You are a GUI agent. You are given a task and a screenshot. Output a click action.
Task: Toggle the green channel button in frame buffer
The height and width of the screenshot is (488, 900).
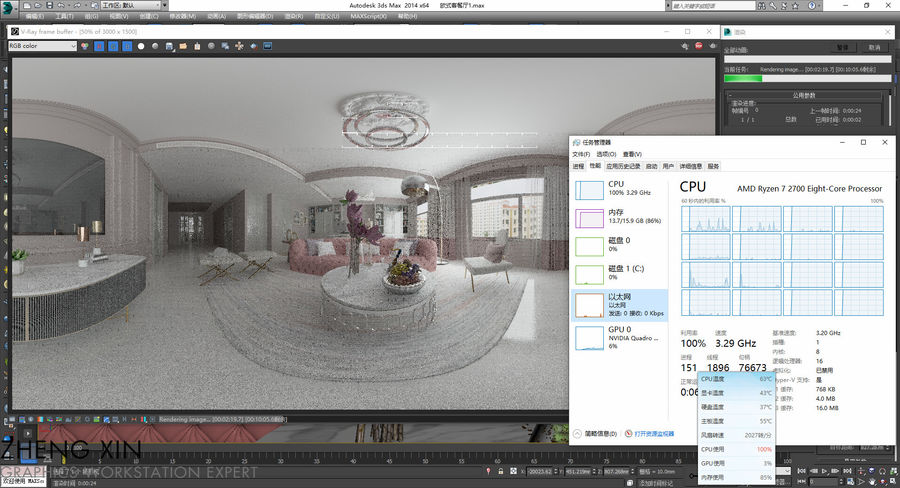[113, 46]
